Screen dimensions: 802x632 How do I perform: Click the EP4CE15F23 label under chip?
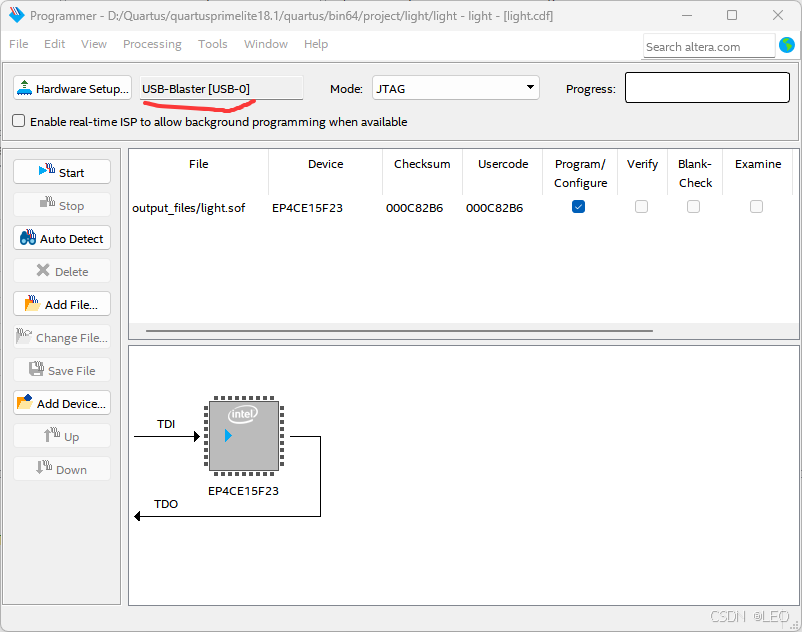coord(243,491)
